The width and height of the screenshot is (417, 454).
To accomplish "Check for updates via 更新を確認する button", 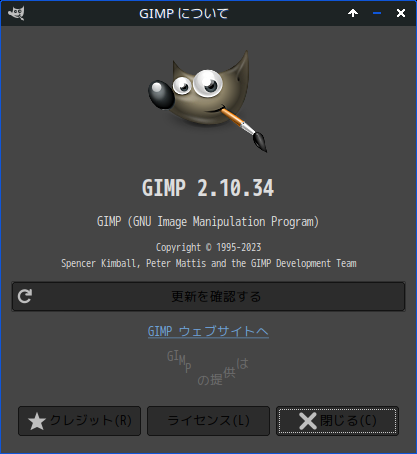I will (208, 296).
